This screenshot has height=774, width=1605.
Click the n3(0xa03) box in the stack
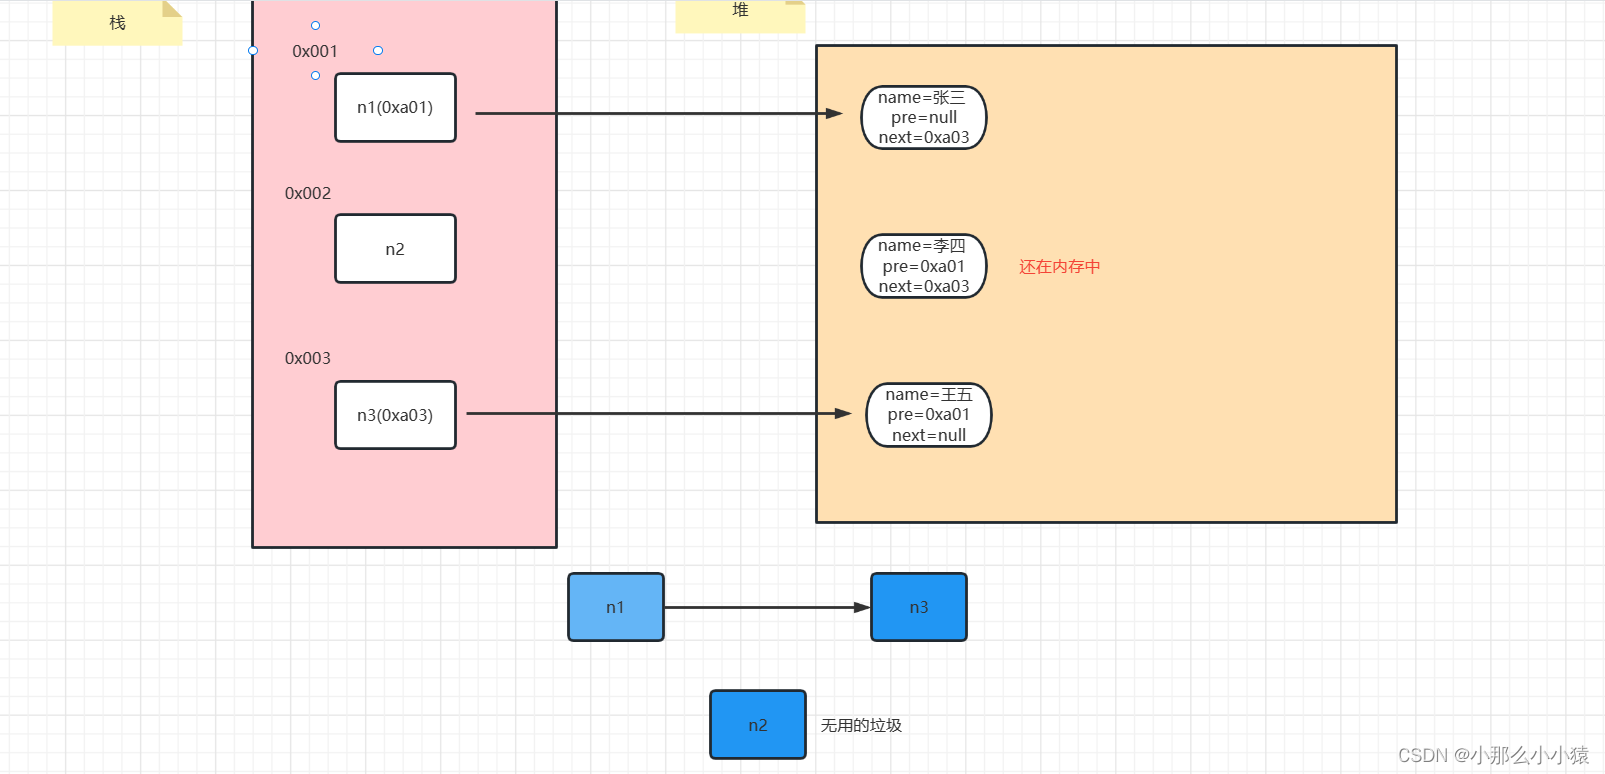(395, 415)
